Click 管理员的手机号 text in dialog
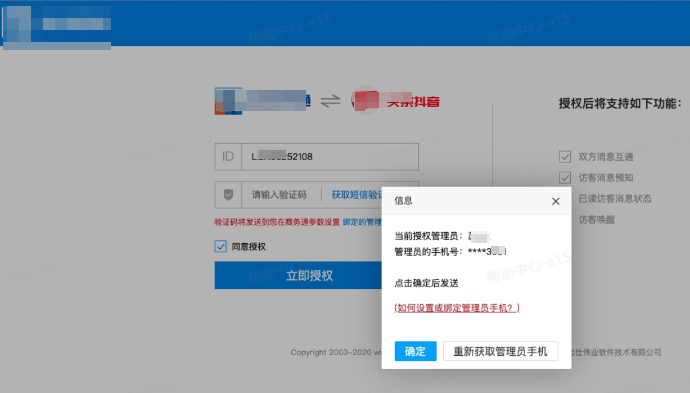The width and height of the screenshot is (690, 393). coord(428,252)
